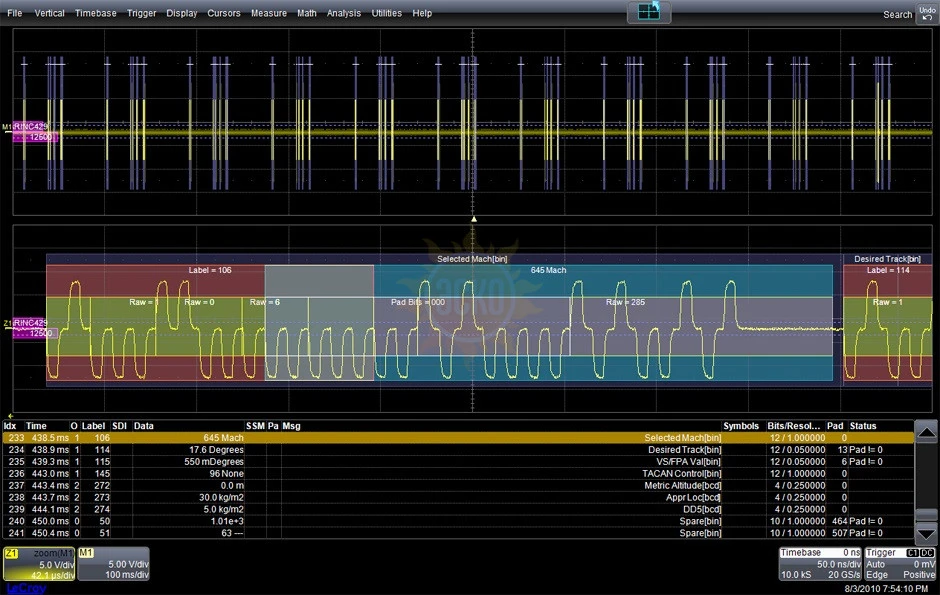The width and height of the screenshot is (940, 595).
Task: Click the Data column header
Action: pyautogui.click(x=143, y=426)
